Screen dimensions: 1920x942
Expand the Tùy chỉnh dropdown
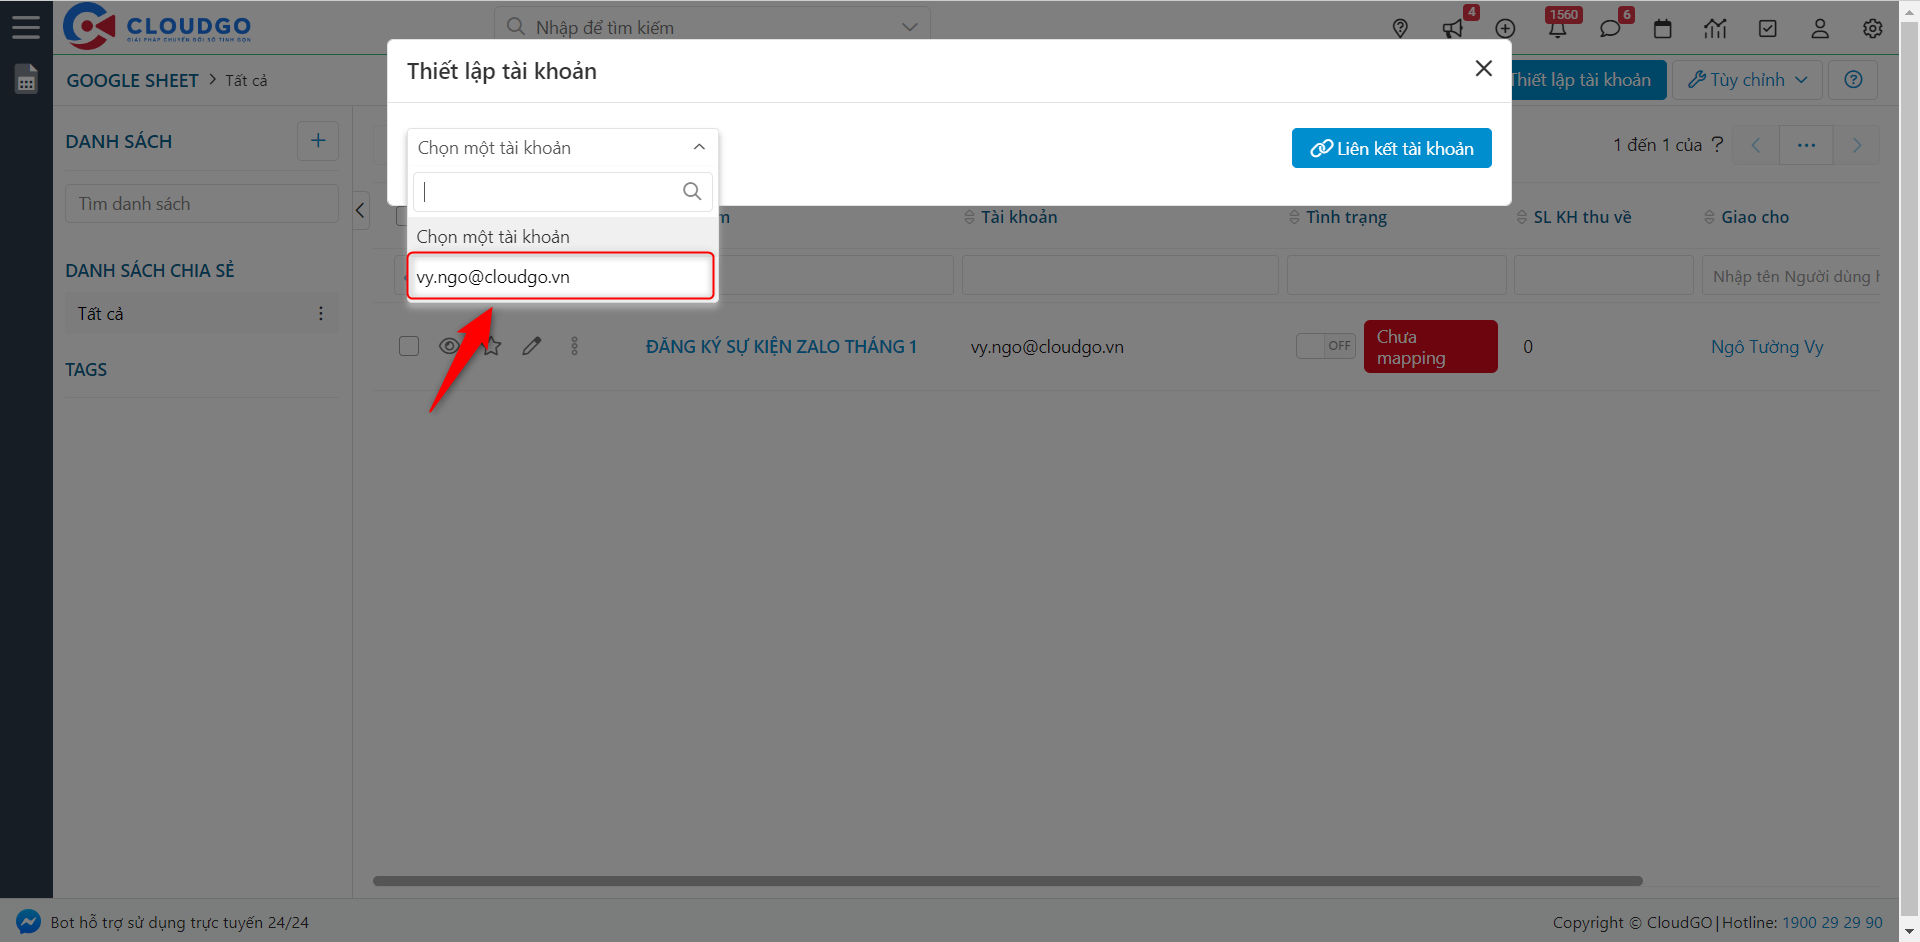click(1747, 80)
